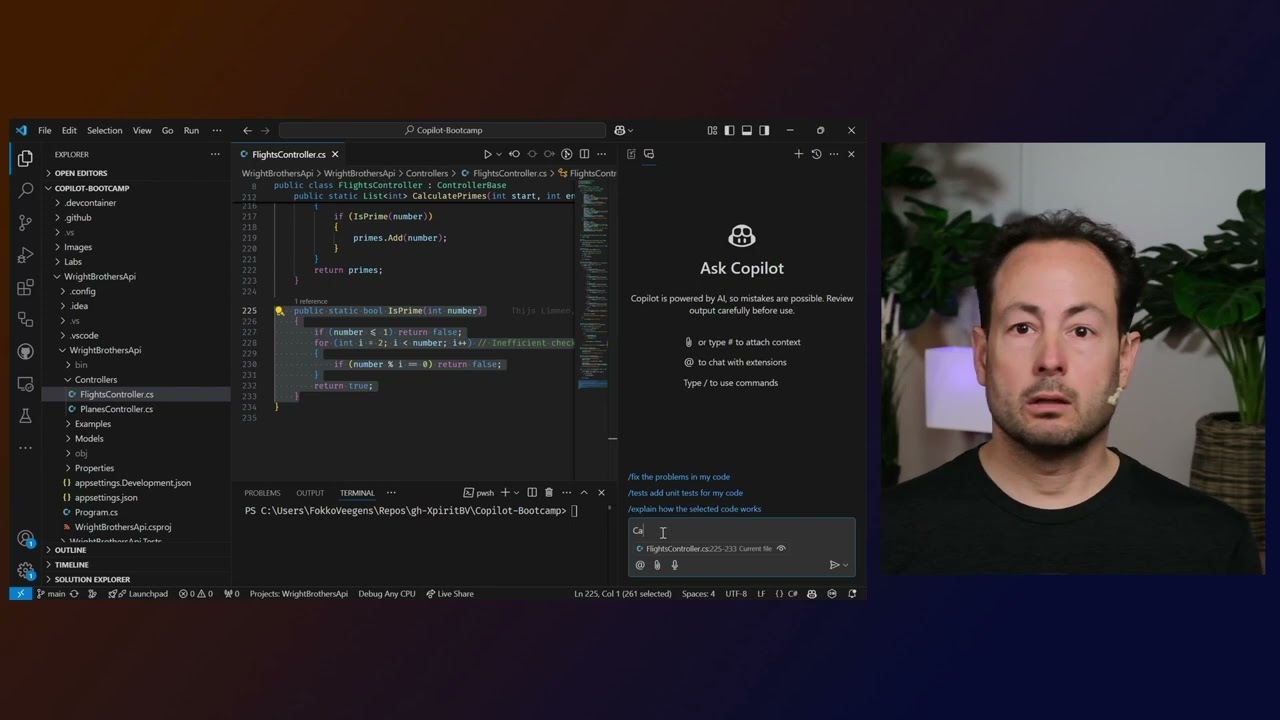Expand the OPEN EDITORS section
Viewport: 1280px width, 720px height.
pyautogui.click(x=81, y=173)
